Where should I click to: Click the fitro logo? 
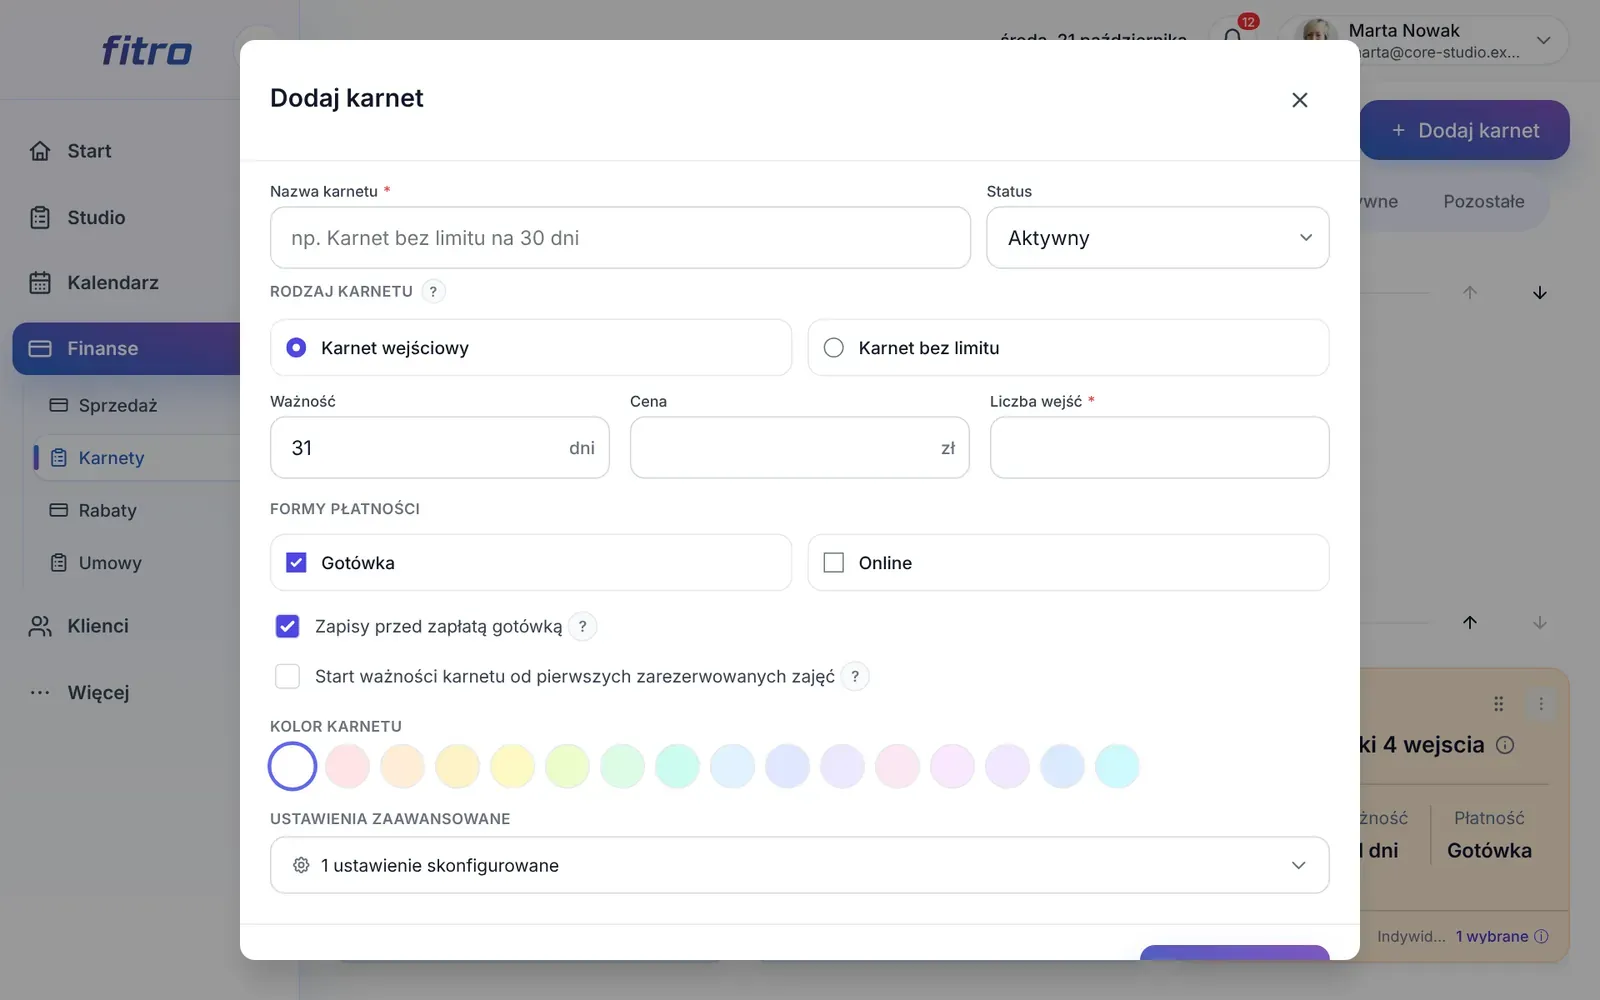(x=147, y=50)
